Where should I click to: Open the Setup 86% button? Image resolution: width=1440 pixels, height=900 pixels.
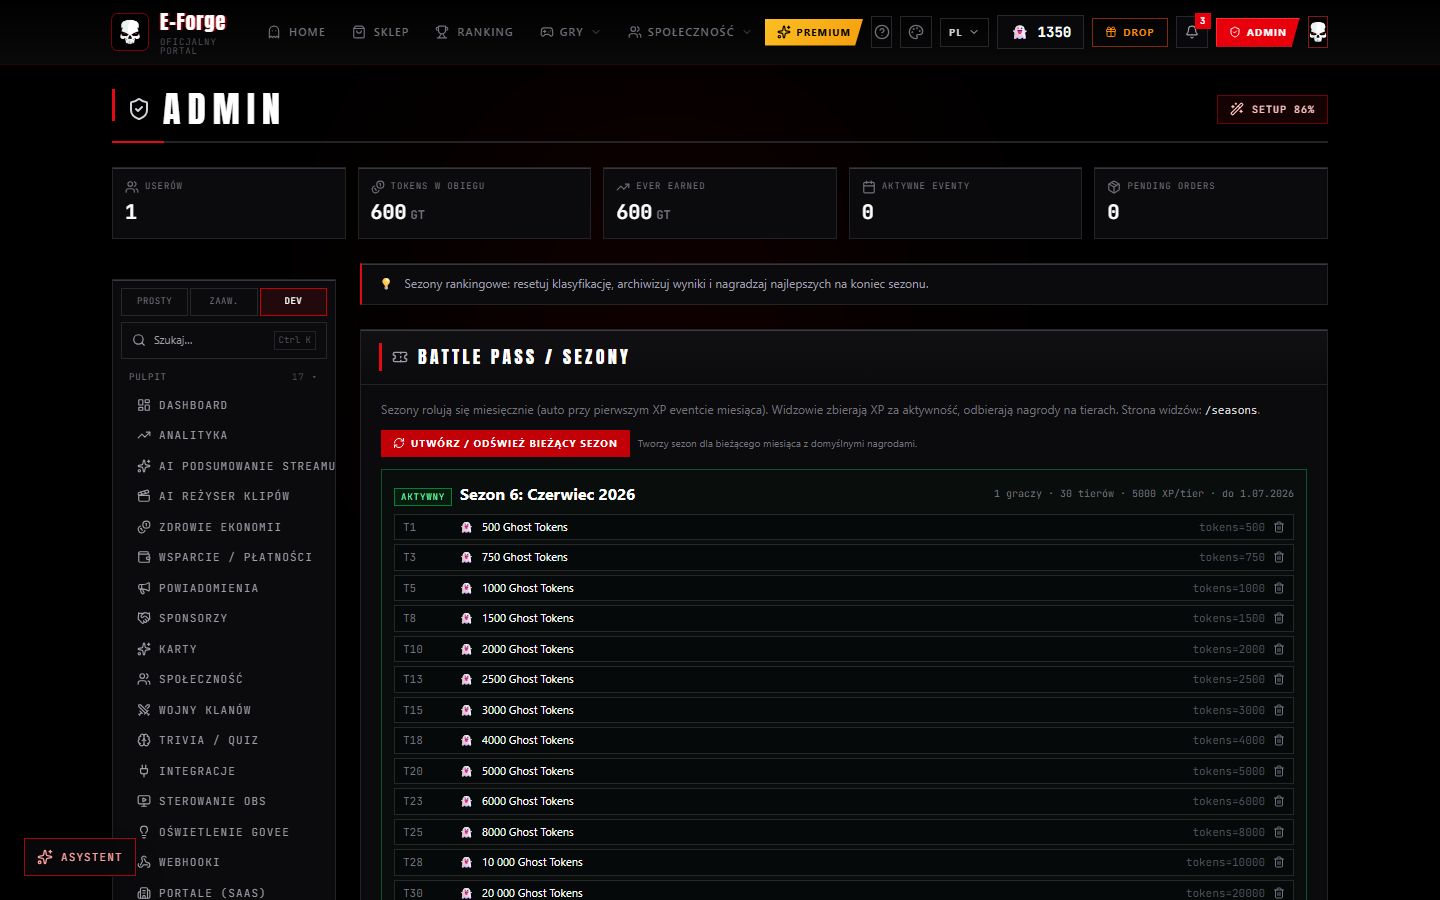coord(1272,109)
